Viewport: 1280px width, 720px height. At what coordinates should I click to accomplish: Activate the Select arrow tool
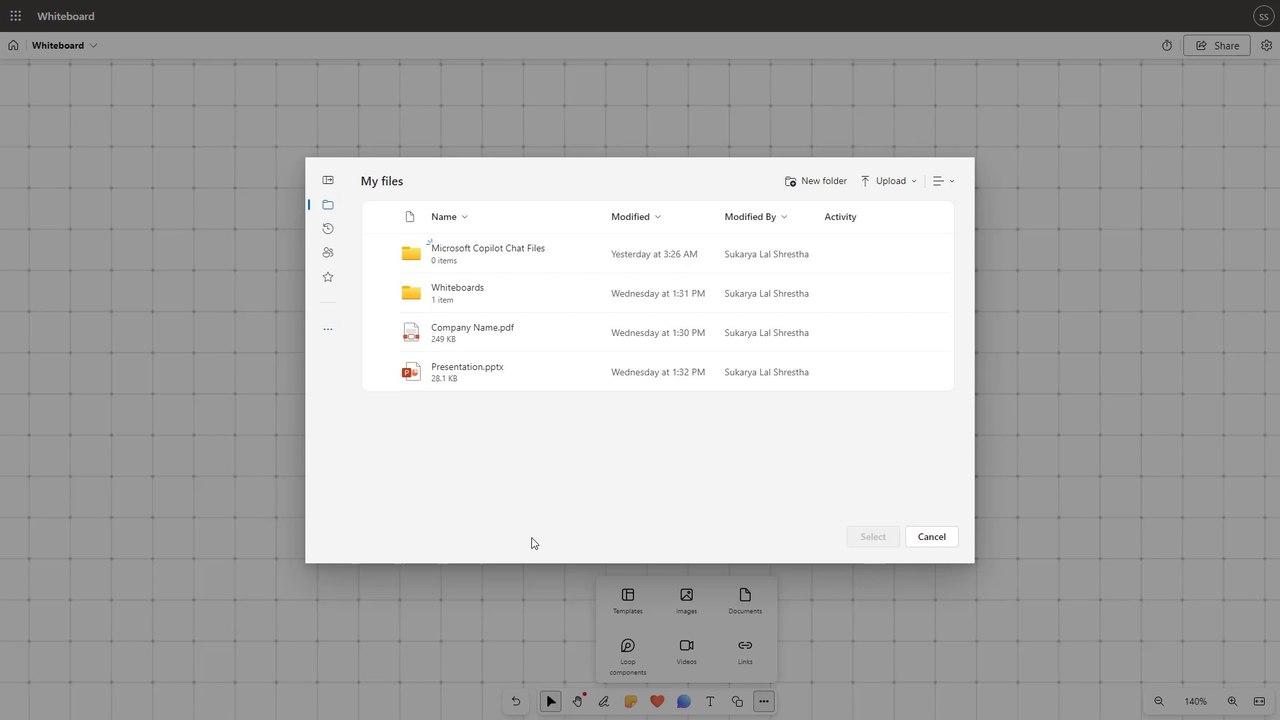tap(551, 702)
